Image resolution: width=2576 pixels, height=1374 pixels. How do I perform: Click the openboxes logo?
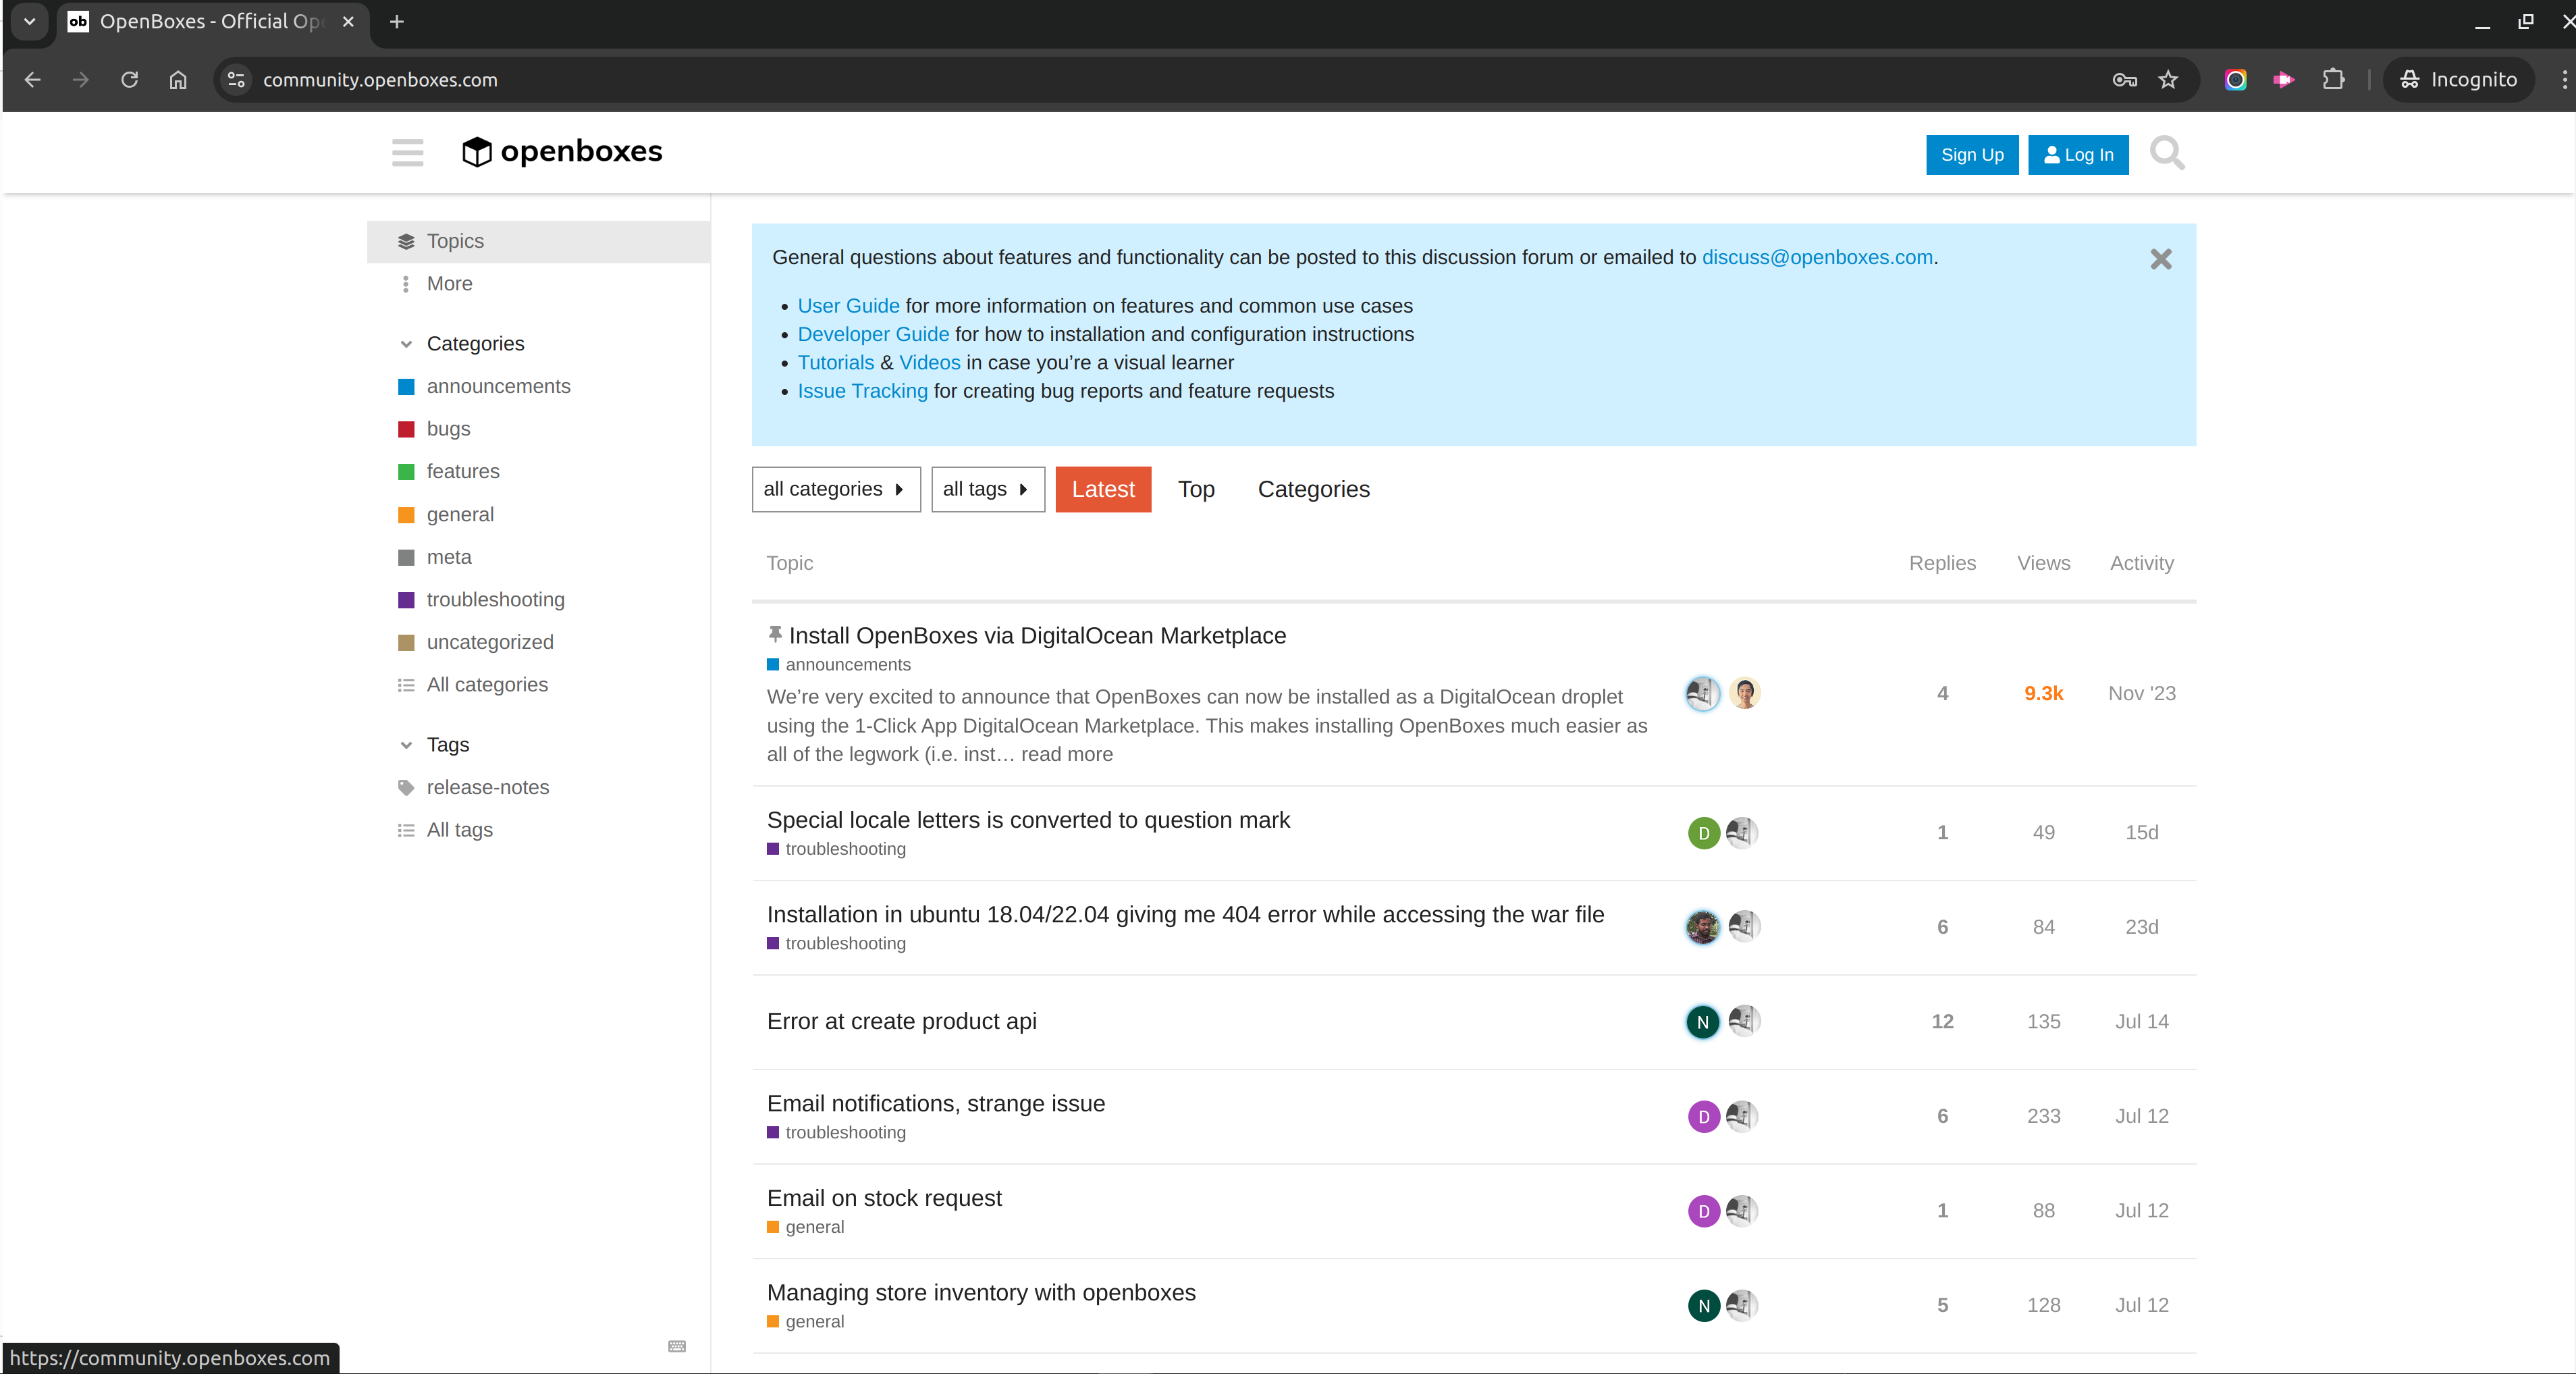(562, 152)
